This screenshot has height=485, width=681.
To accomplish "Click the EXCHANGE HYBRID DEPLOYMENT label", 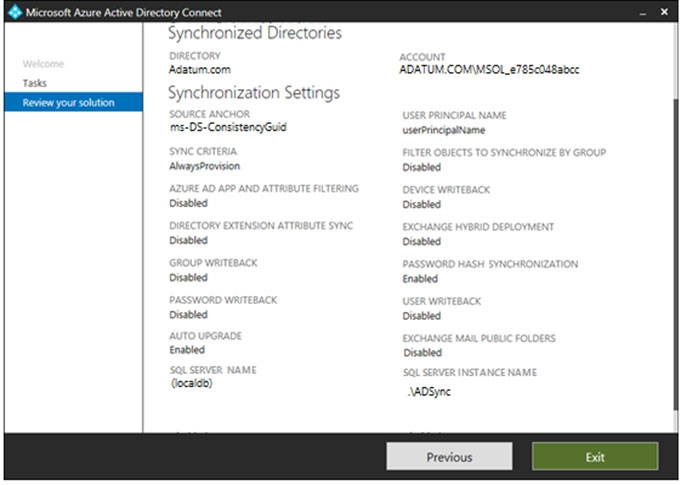I will coord(478,227).
